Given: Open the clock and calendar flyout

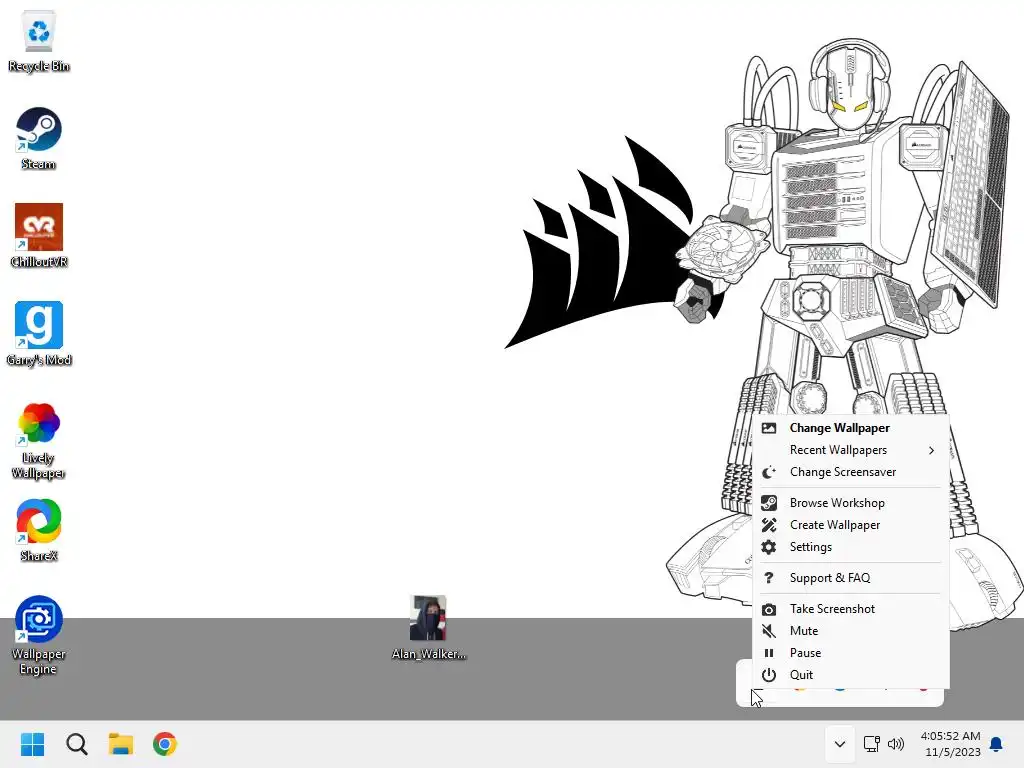Looking at the screenshot, I should pyautogui.click(x=950, y=744).
